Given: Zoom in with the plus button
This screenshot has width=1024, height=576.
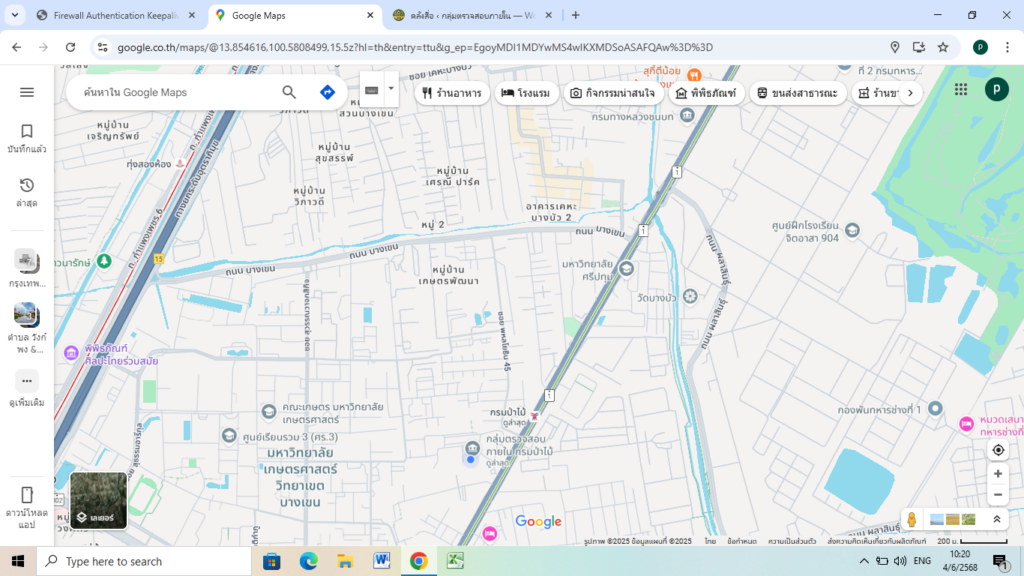Looking at the screenshot, I should click(x=998, y=474).
